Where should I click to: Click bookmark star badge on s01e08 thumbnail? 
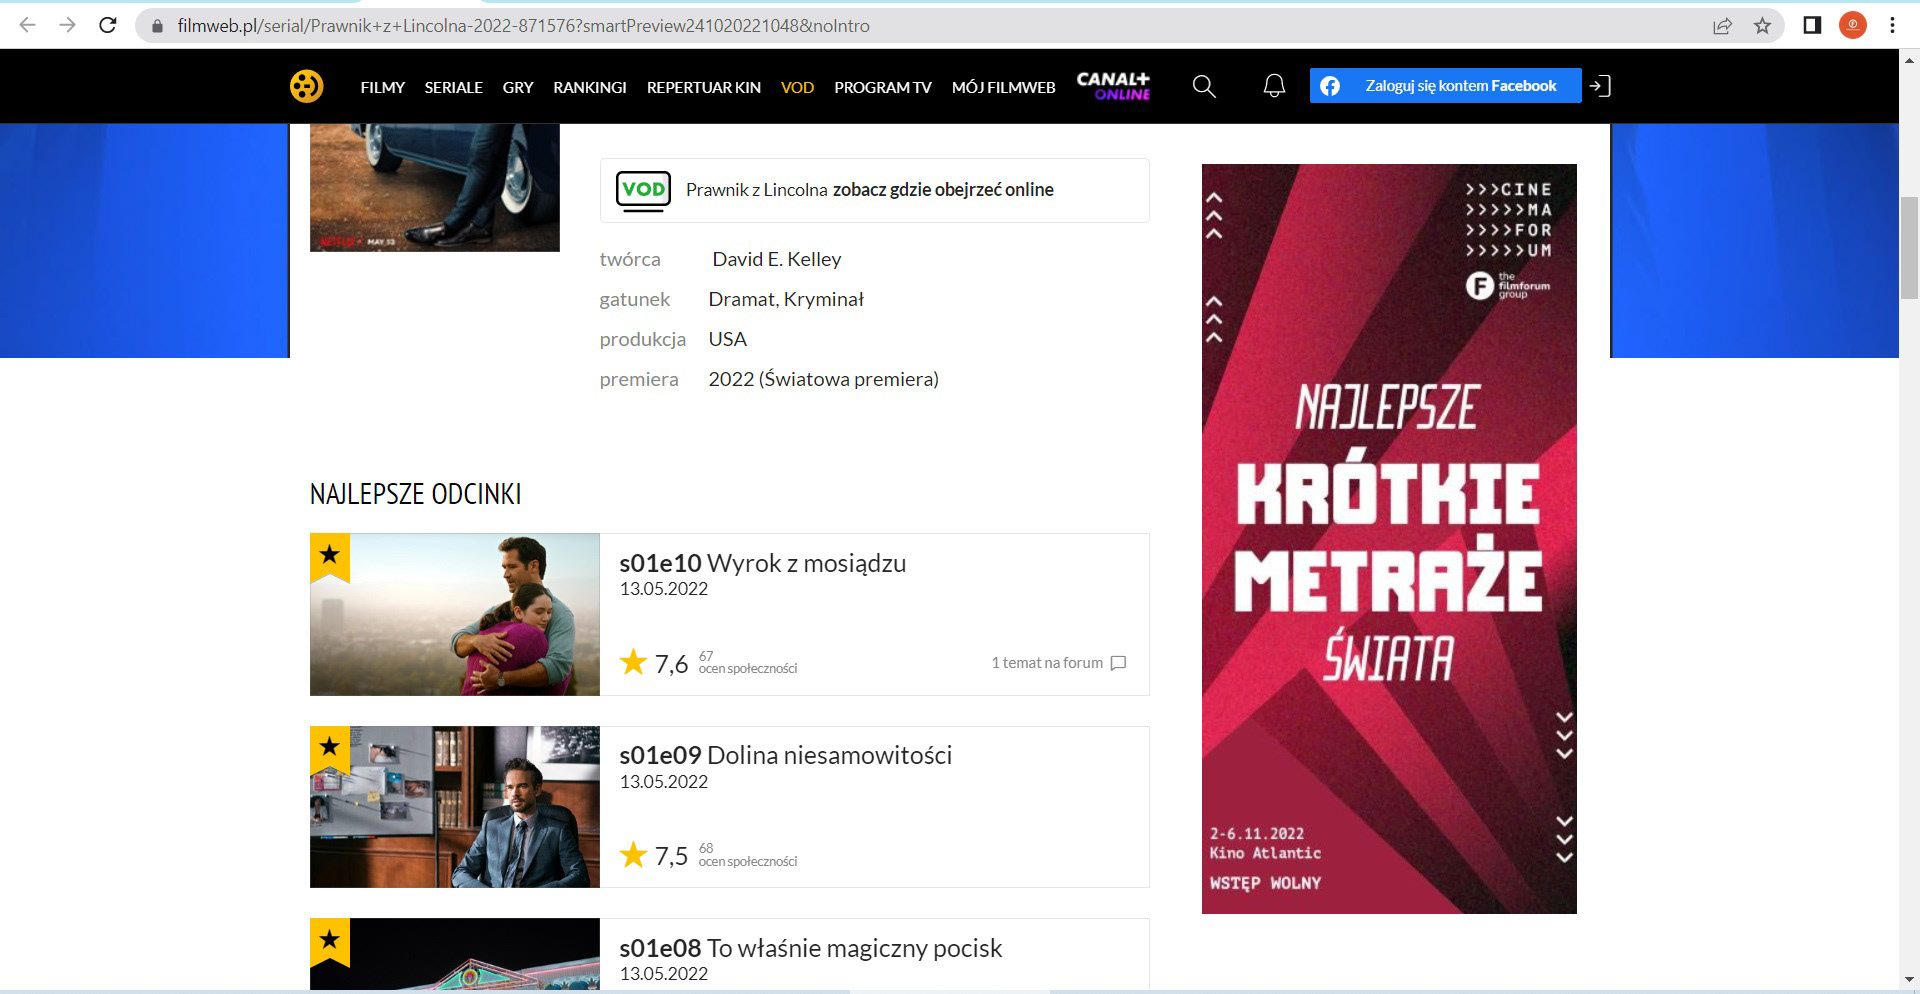330,941
